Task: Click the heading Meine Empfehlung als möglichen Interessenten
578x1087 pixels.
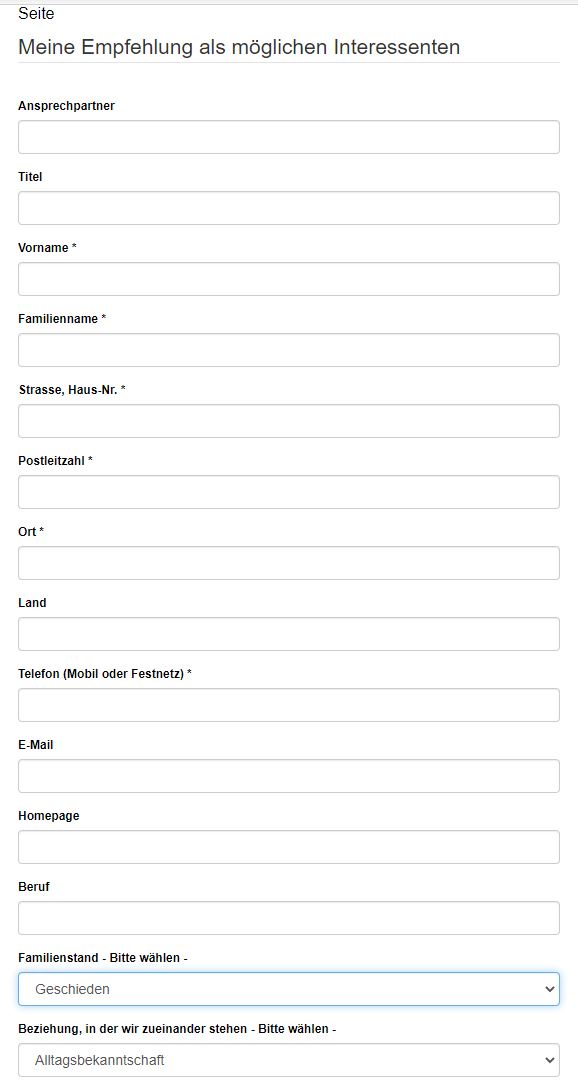Action: pos(239,47)
